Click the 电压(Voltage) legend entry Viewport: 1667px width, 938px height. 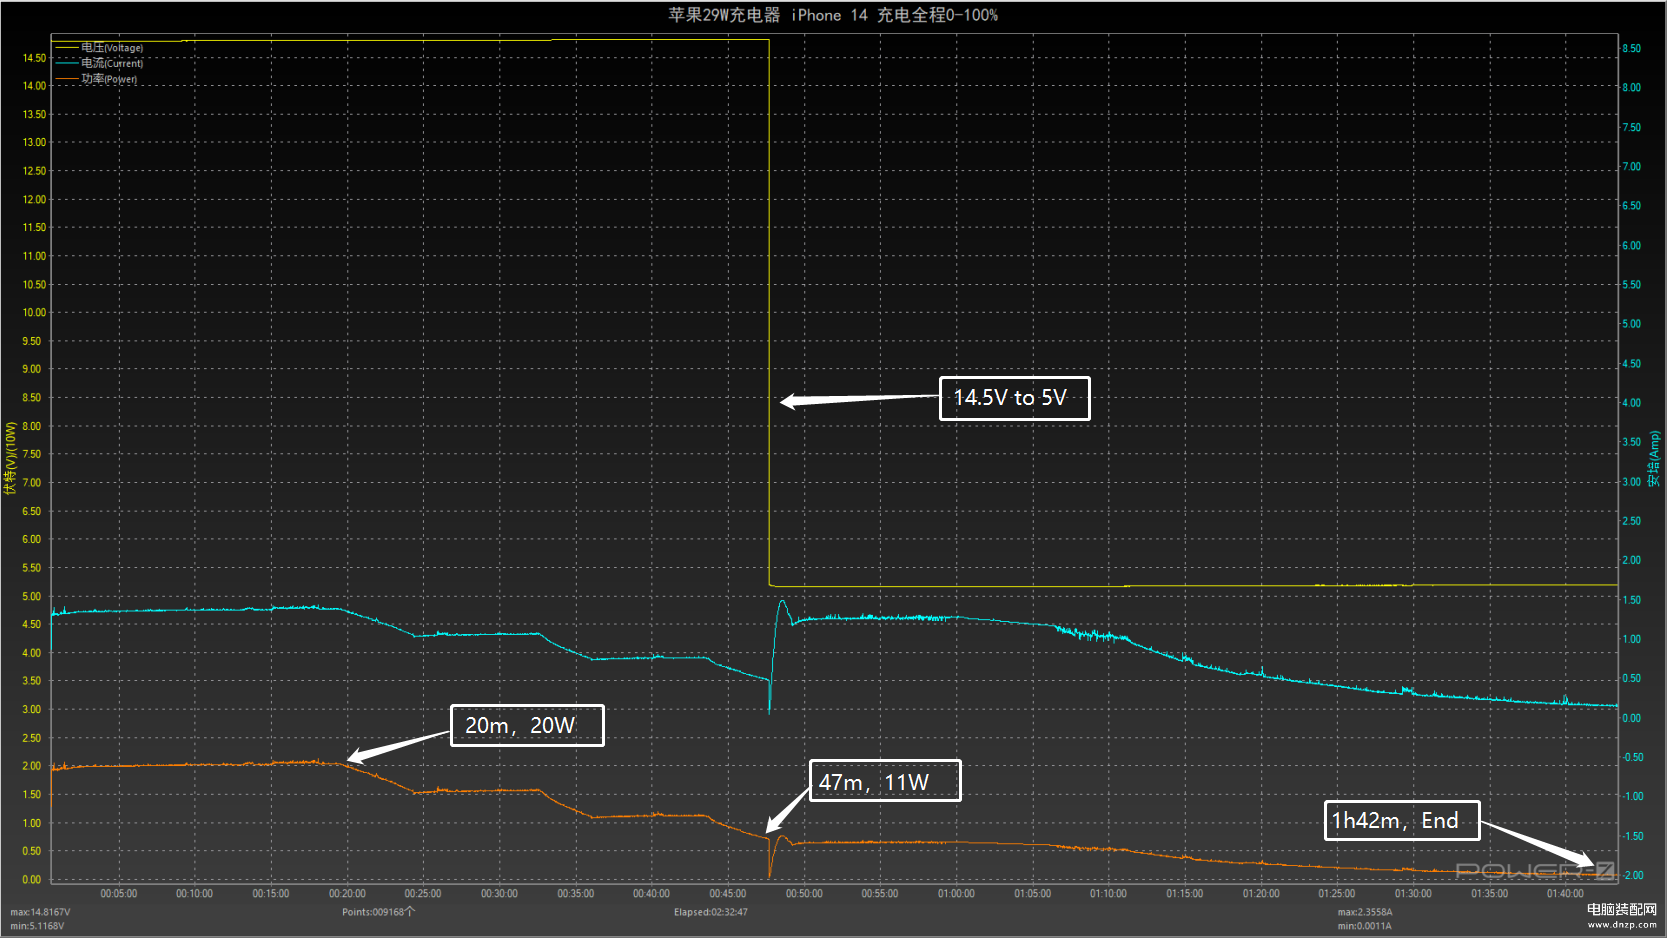click(100, 47)
